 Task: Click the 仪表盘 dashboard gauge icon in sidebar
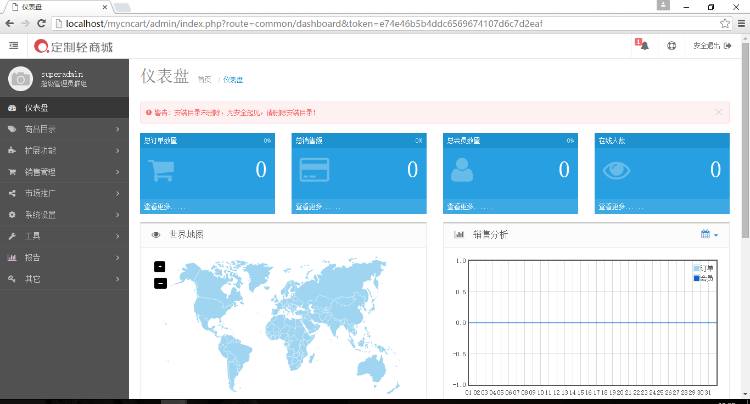pos(12,108)
